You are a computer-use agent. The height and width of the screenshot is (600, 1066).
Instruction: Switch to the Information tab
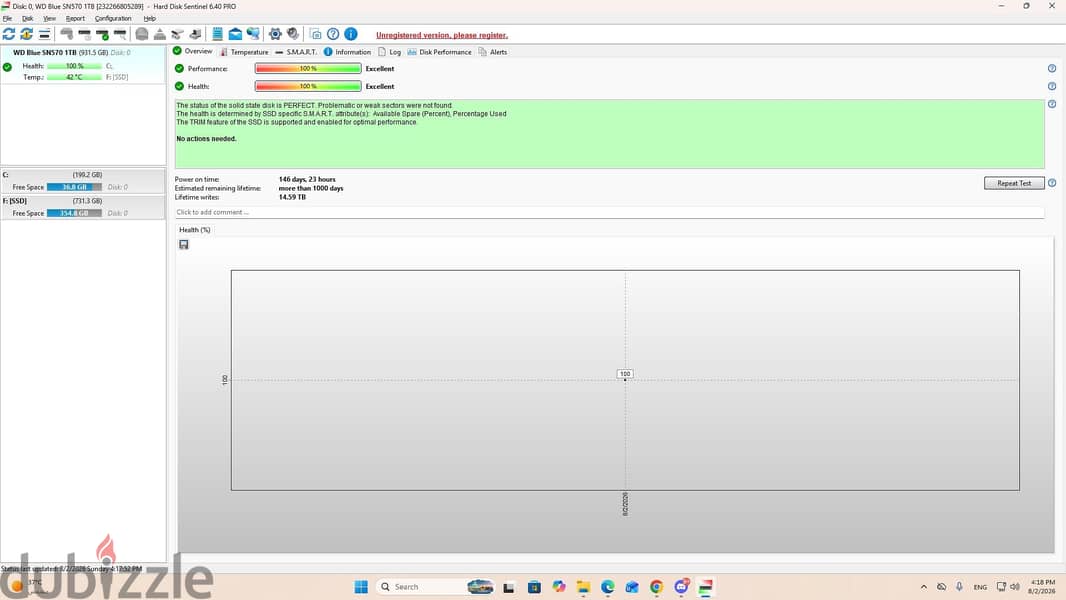[x=347, y=52]
